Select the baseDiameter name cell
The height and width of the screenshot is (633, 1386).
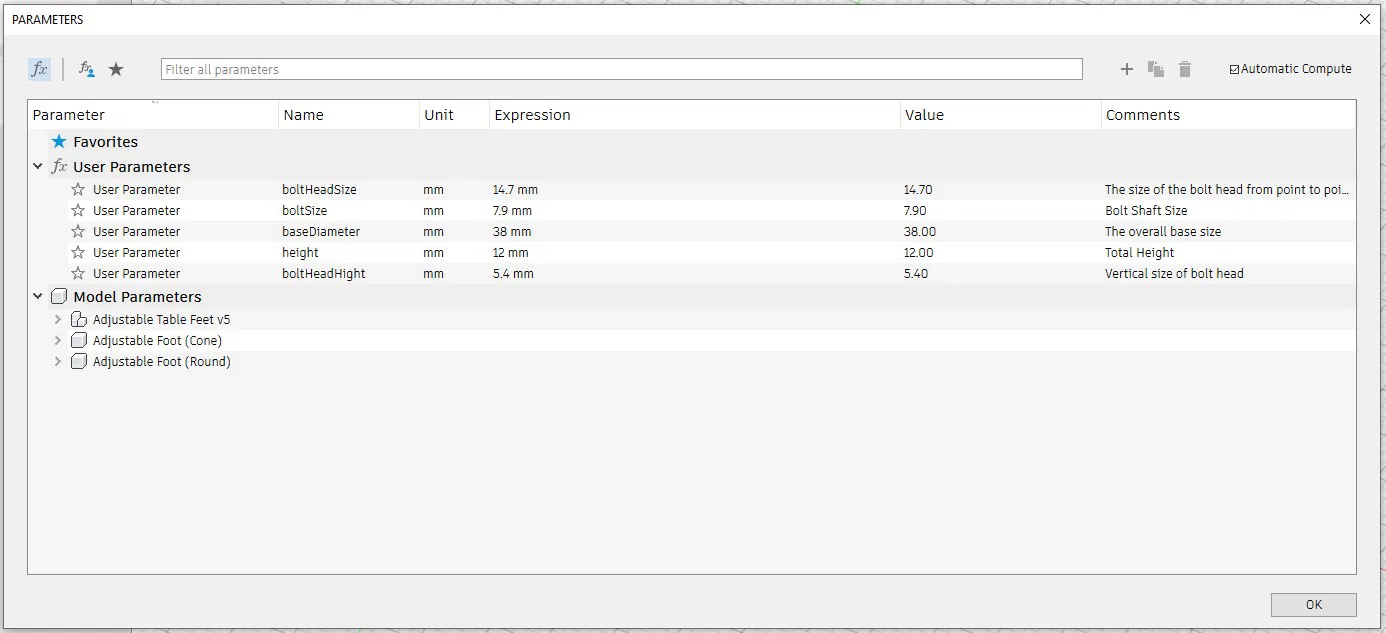coord(321,231)
